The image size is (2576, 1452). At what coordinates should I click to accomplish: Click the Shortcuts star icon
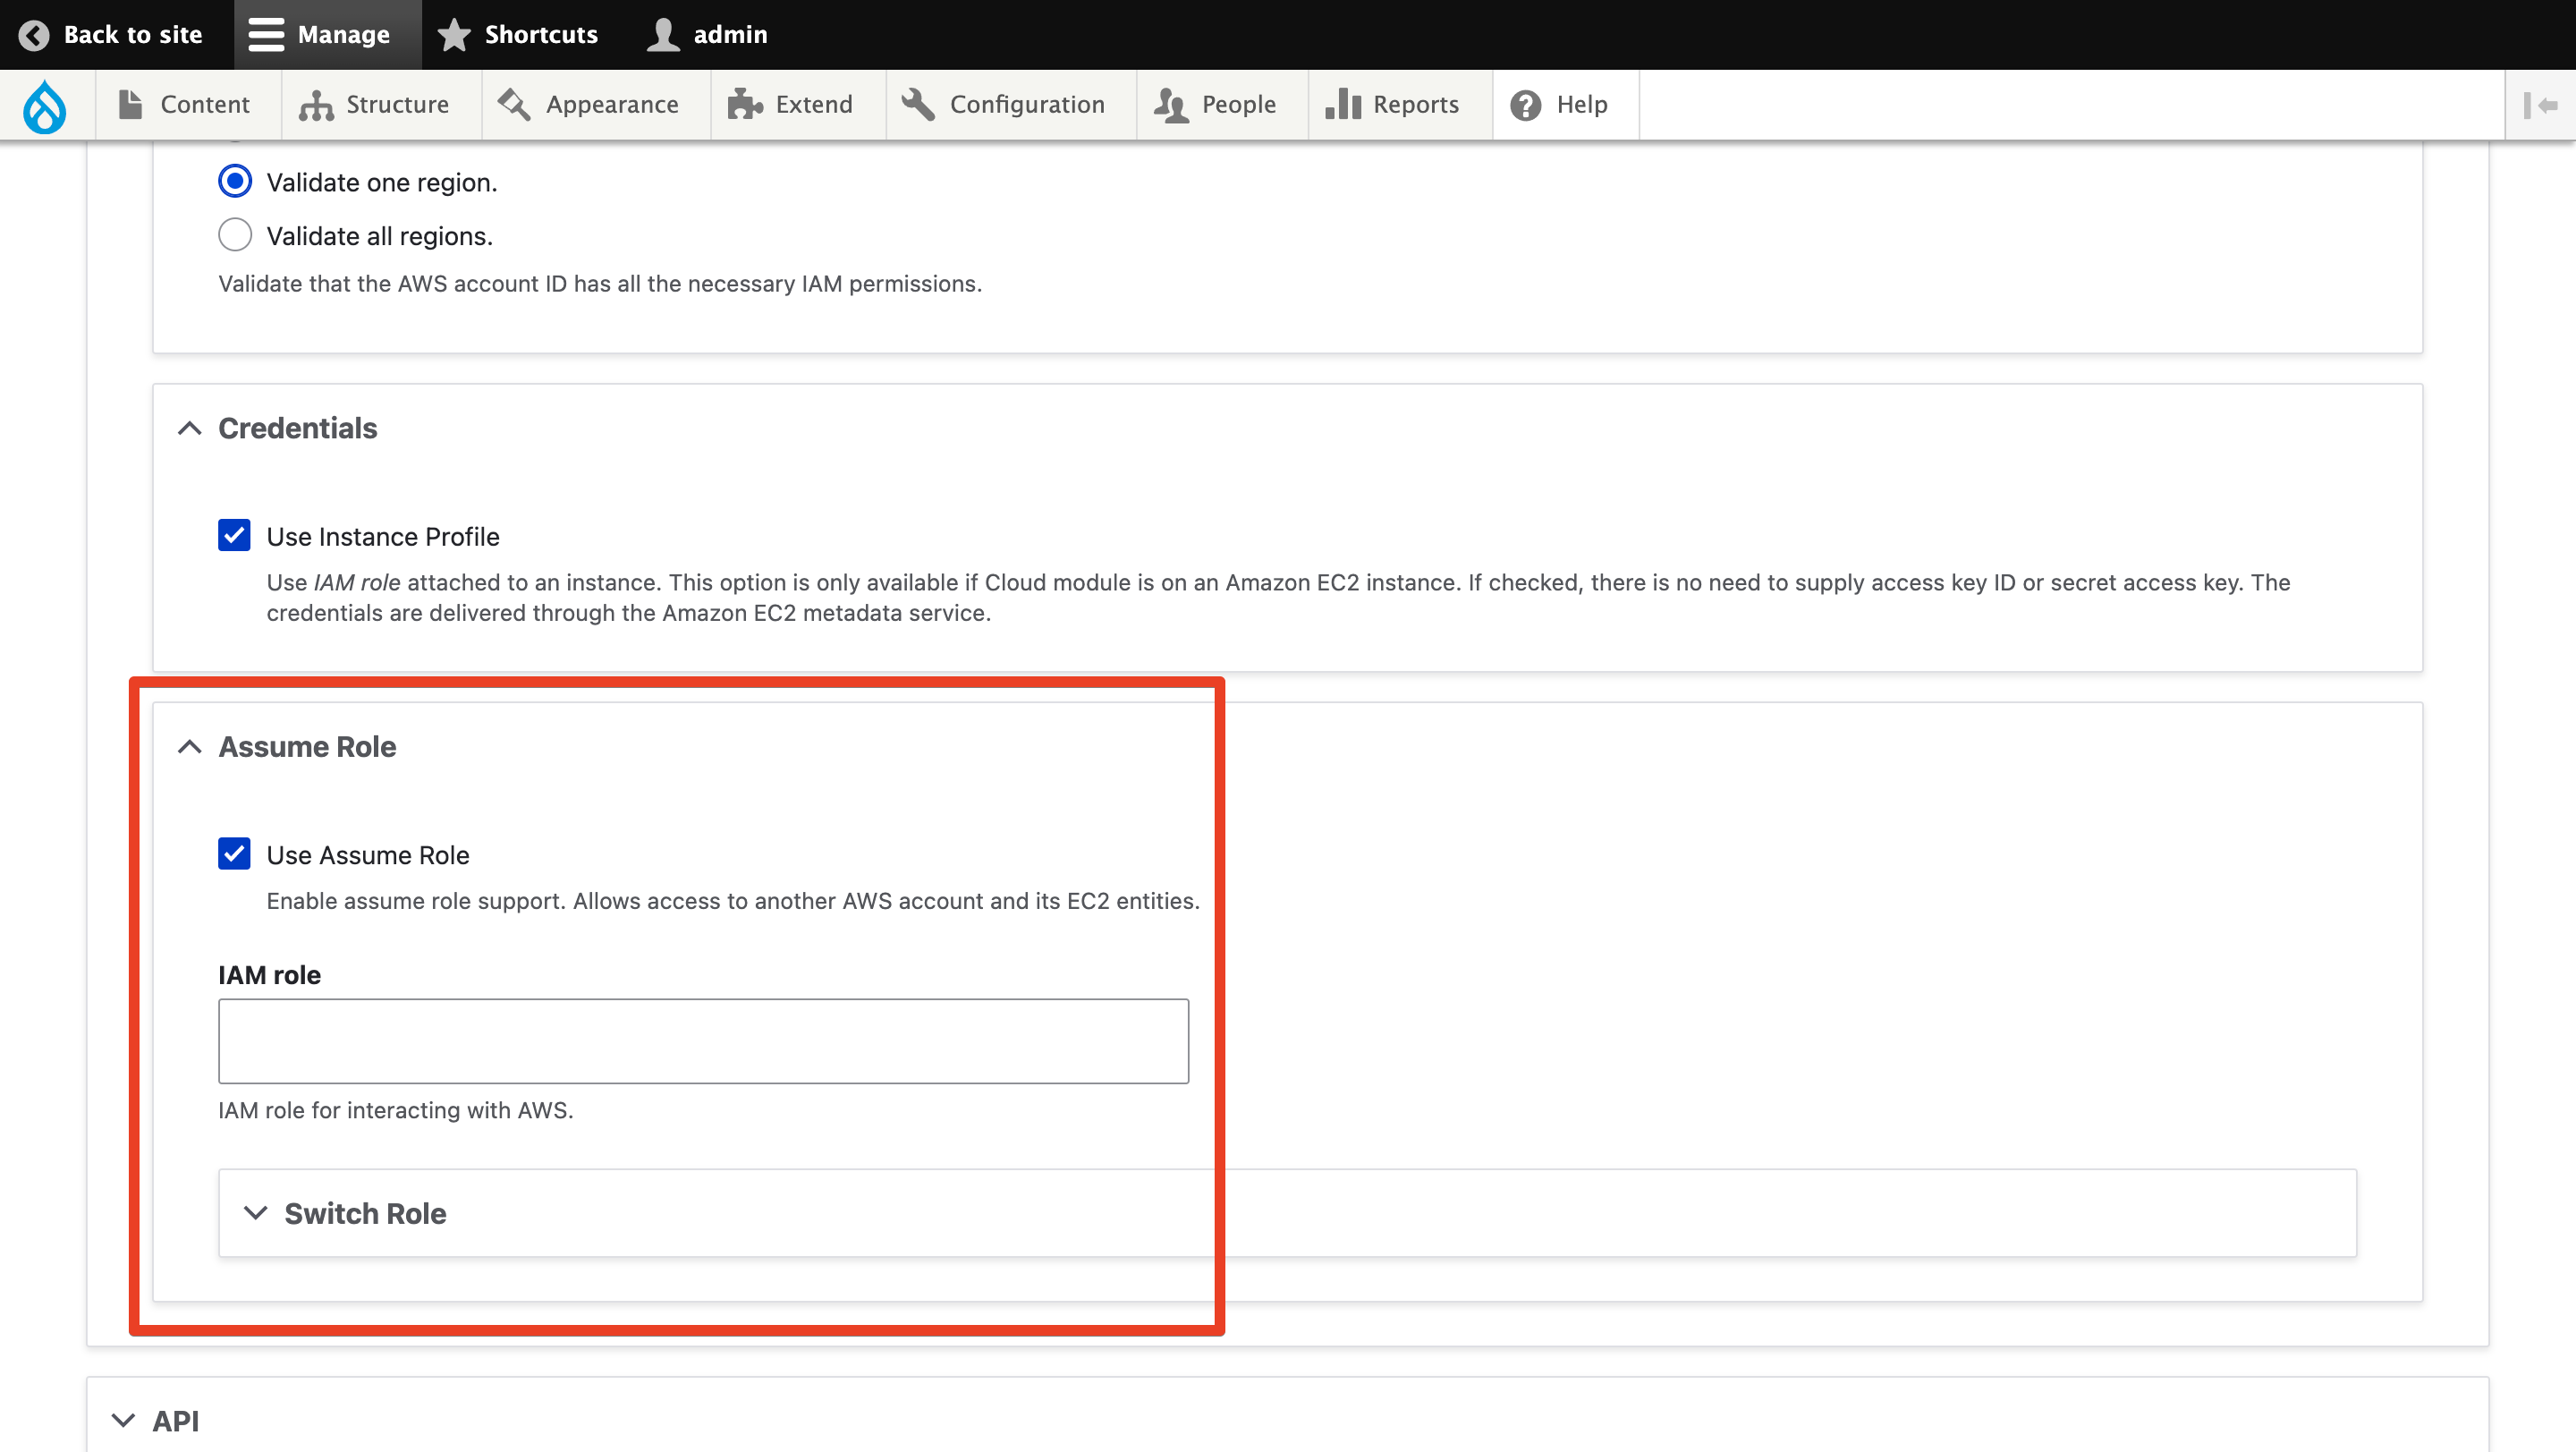pos(454,35)
